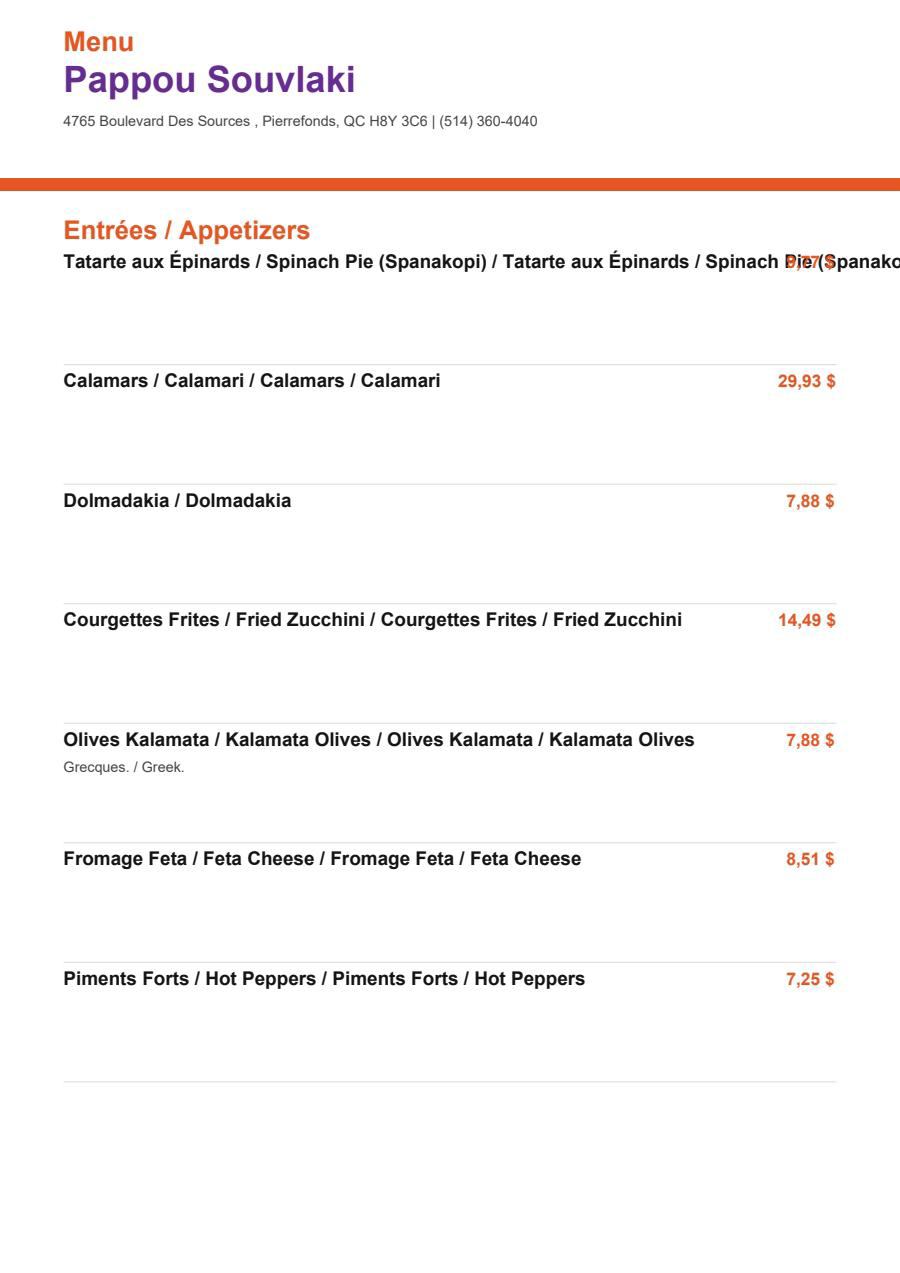The height and width of the screenshot is (1273, 900).
Task: Click the Kalamata Olives 7,88 $ price
Action: 810,740
